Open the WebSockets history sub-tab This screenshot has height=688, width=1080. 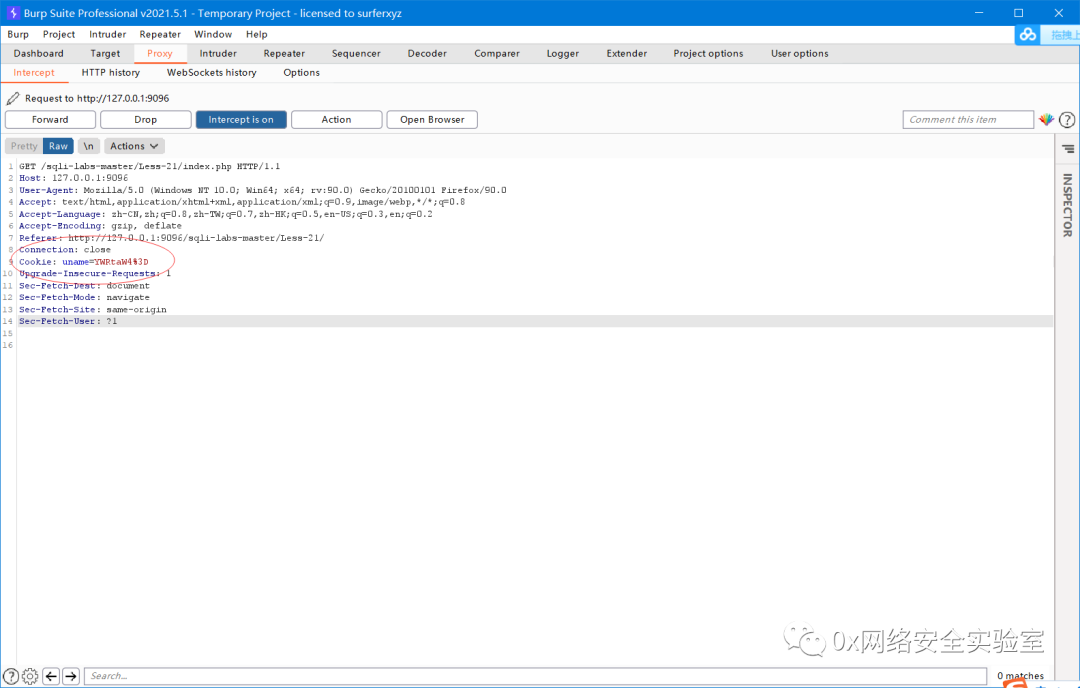[x=211, y=73]
